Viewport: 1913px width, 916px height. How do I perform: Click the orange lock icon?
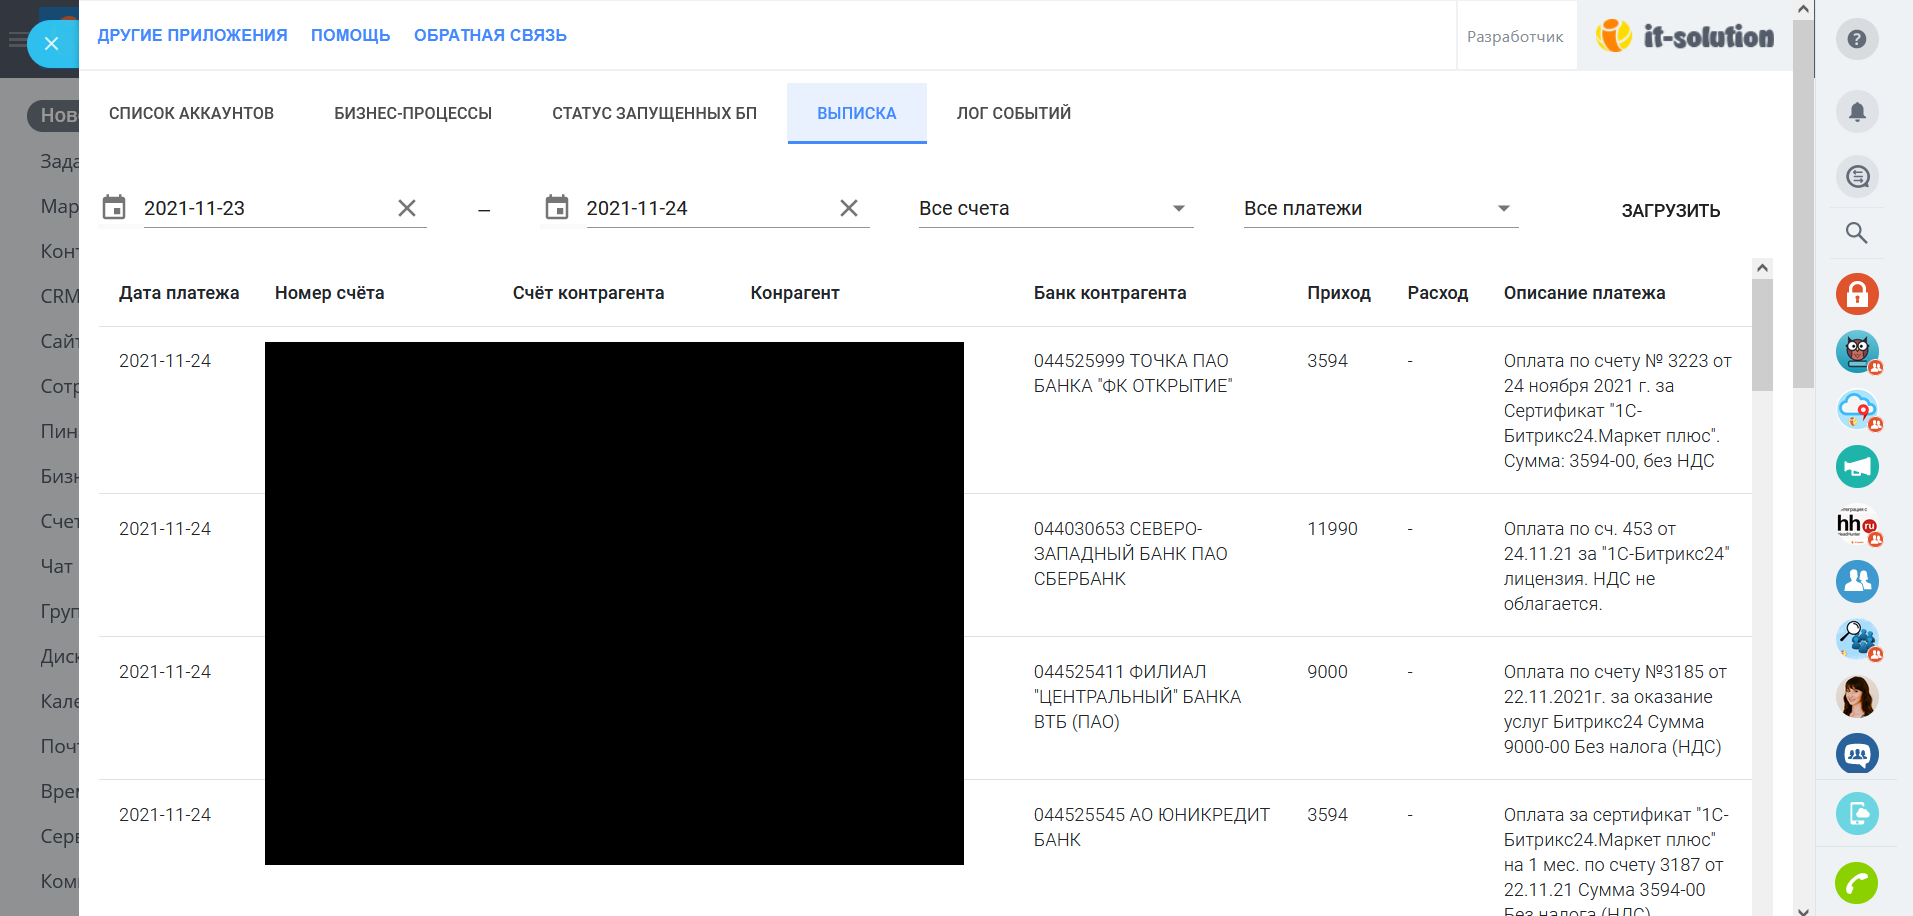point(1856,294)
